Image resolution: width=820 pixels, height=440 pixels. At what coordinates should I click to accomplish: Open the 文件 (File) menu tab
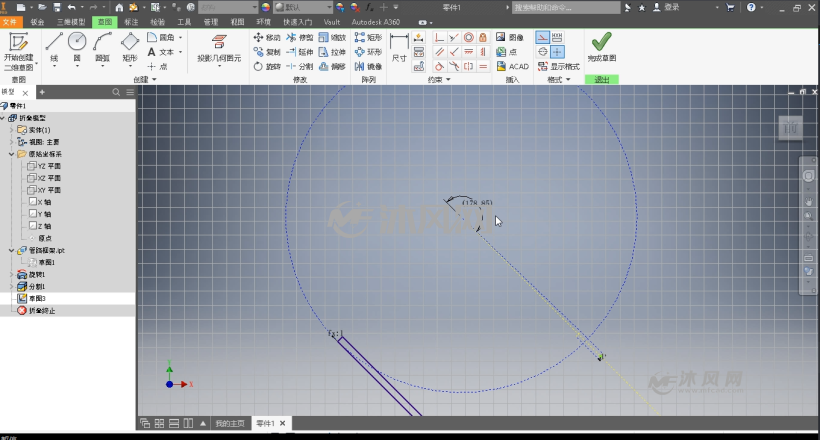click(10, 22)
